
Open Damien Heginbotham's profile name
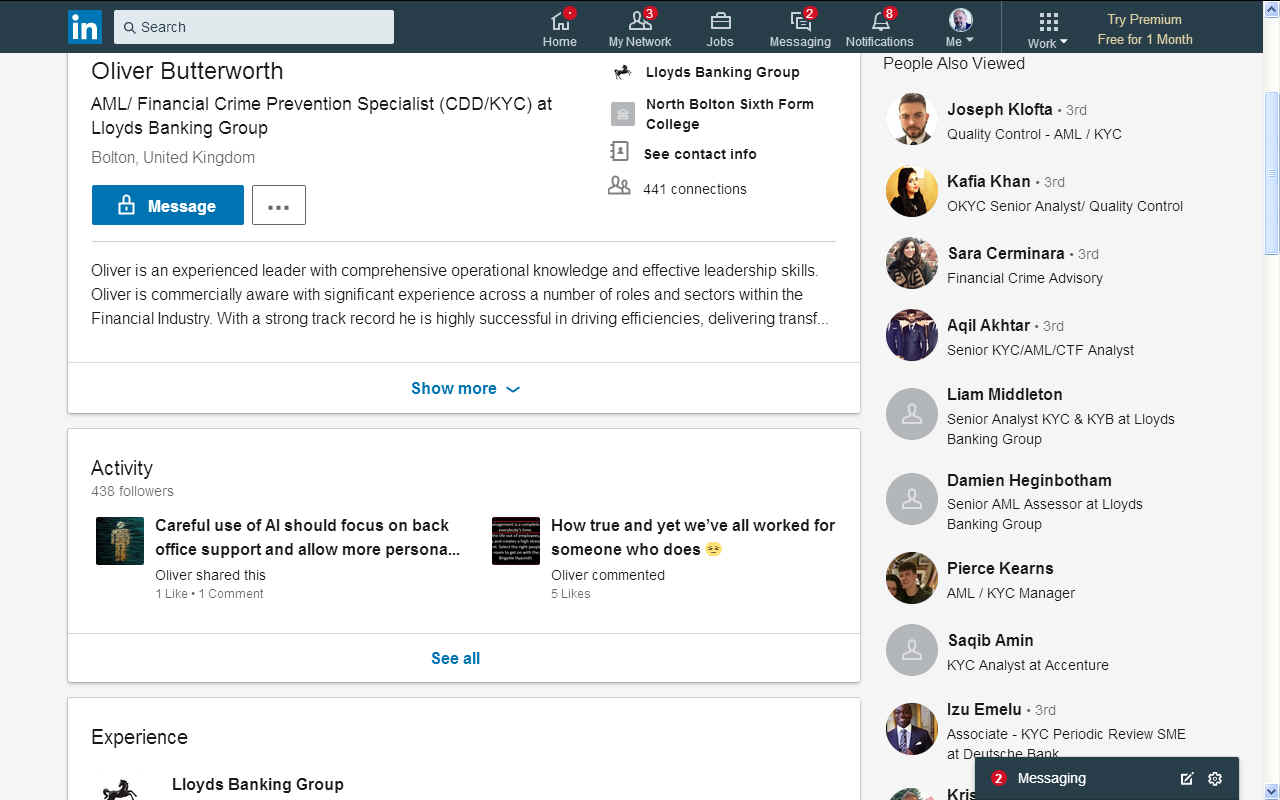point(1029,480)
